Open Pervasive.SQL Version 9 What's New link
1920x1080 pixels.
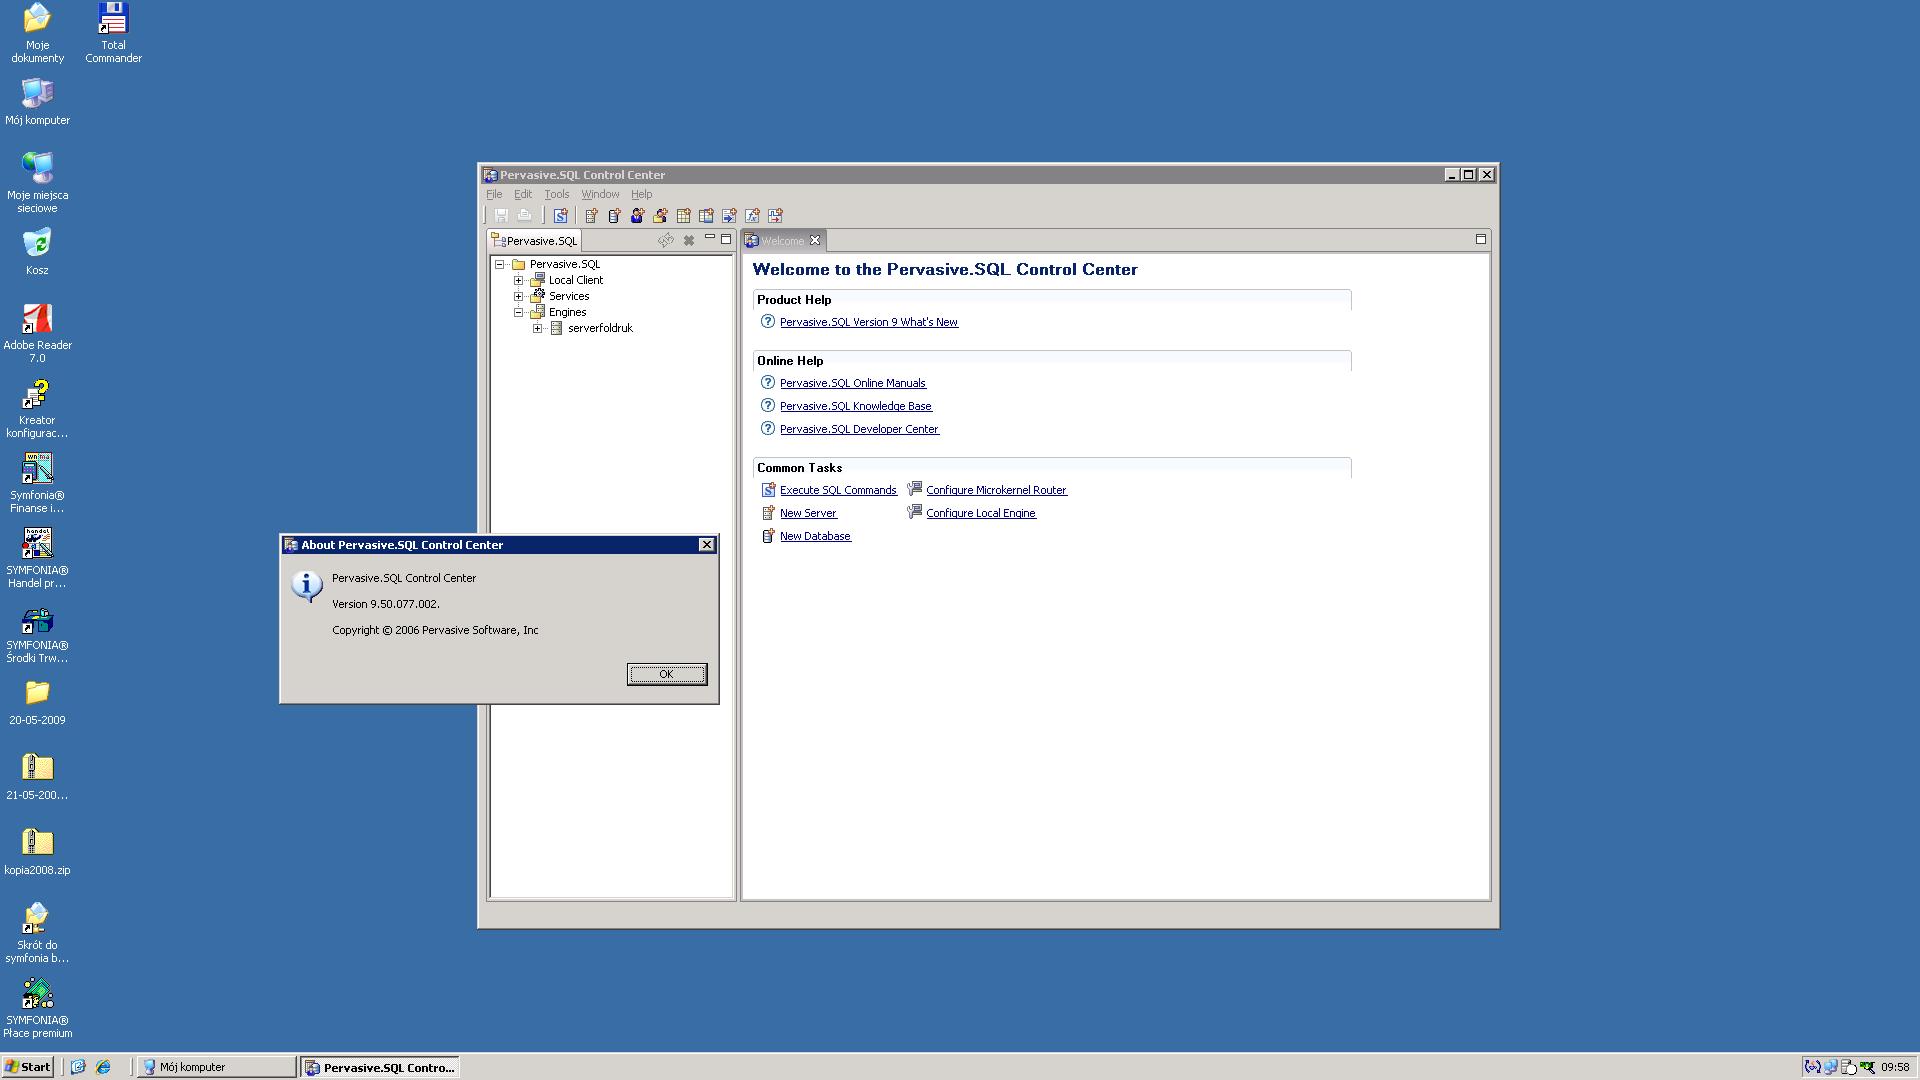(x=869, y=322)
